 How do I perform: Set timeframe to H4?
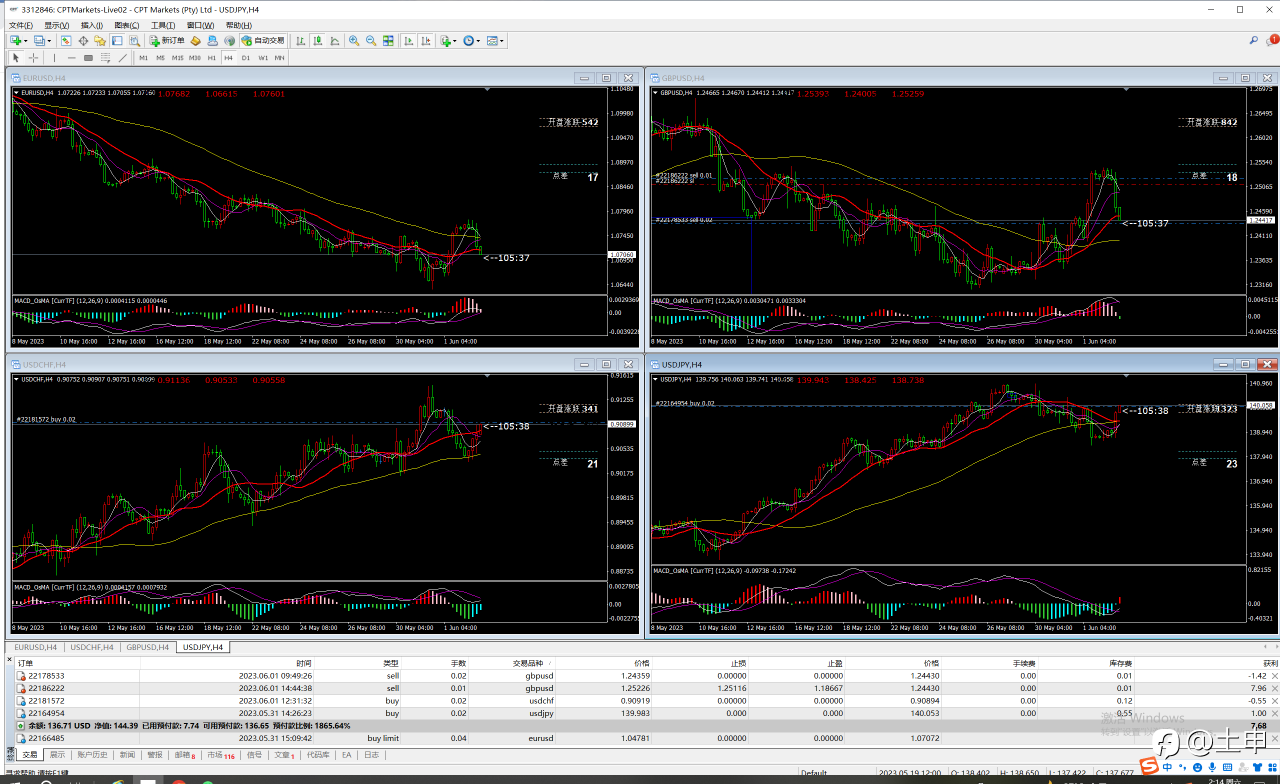click(x=228, y=58)
